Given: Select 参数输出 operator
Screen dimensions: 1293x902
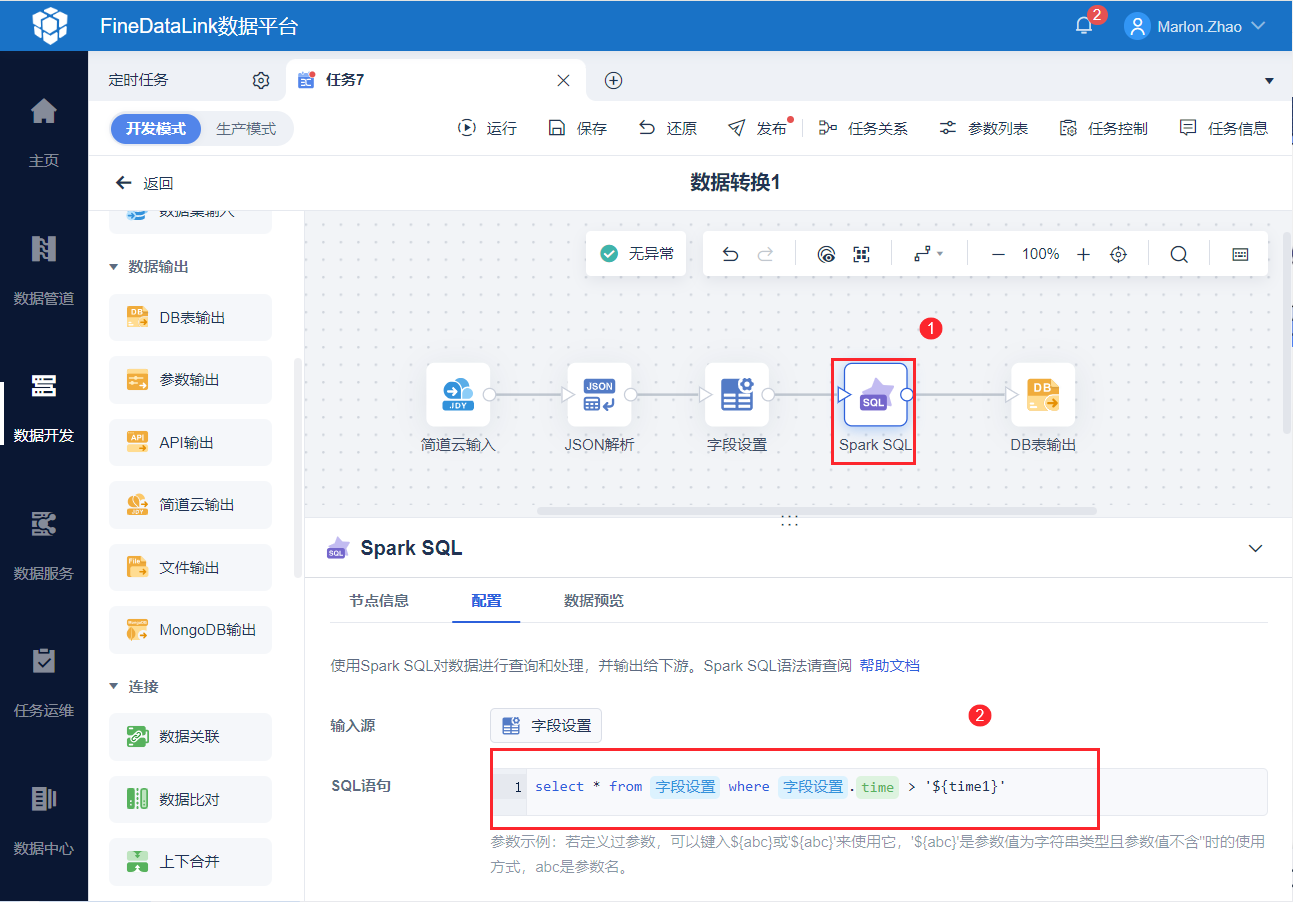Looking at the screenshot, I should (190, 380).
